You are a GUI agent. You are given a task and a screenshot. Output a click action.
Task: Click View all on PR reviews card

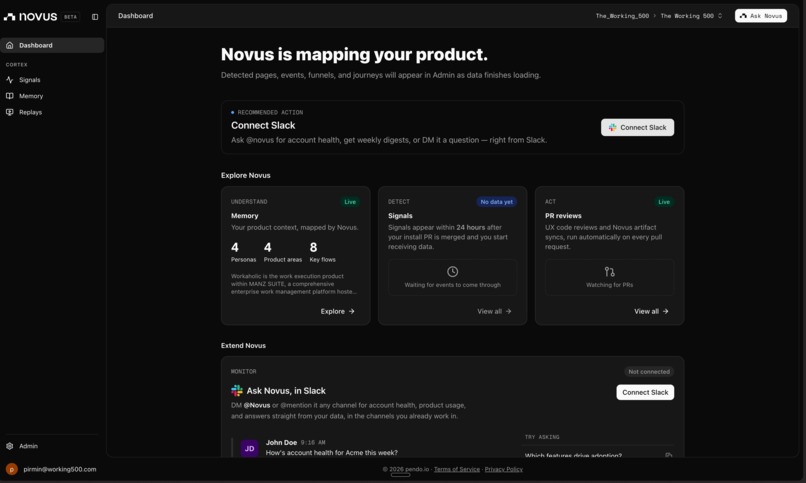[651, 311]
